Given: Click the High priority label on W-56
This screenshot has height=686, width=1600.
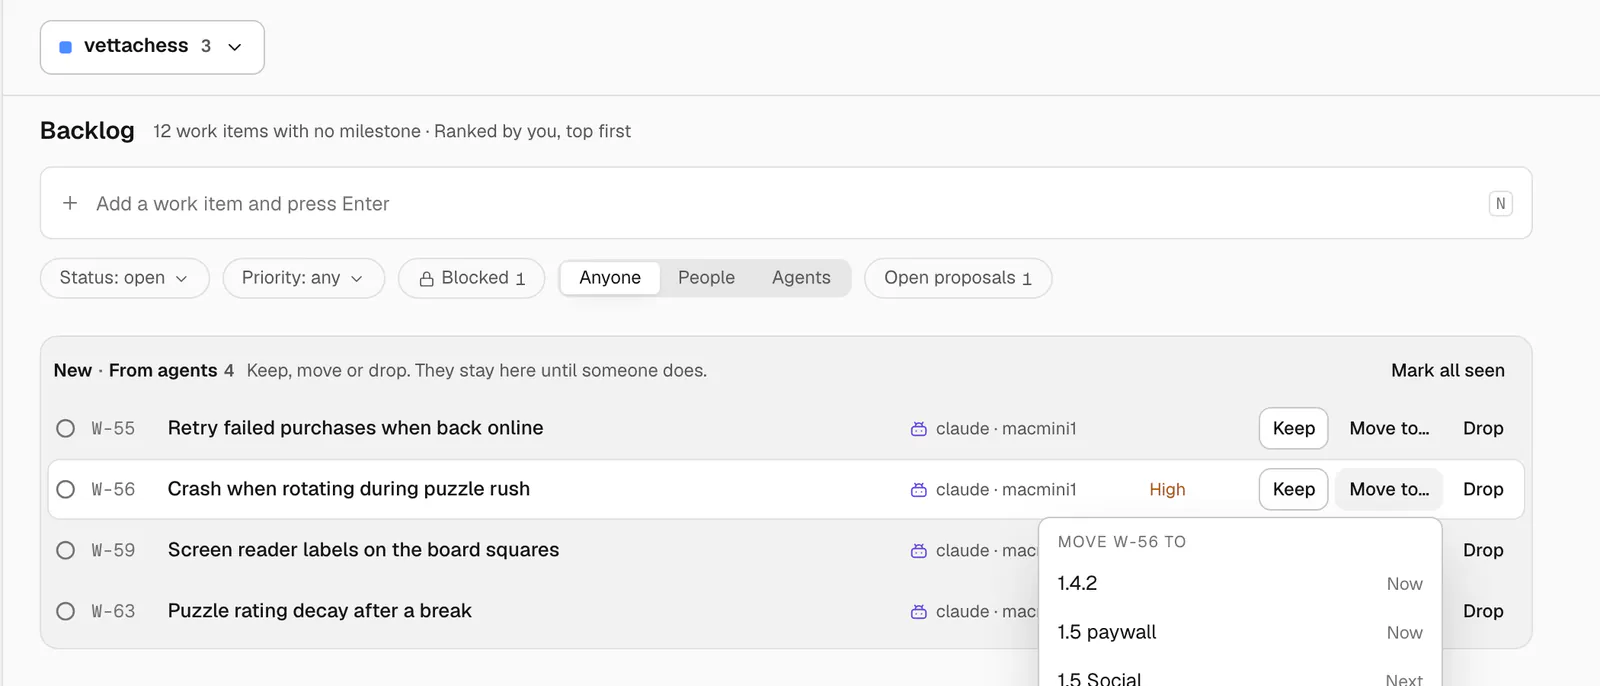Looking at the screenshot, I should [1167, 489].
